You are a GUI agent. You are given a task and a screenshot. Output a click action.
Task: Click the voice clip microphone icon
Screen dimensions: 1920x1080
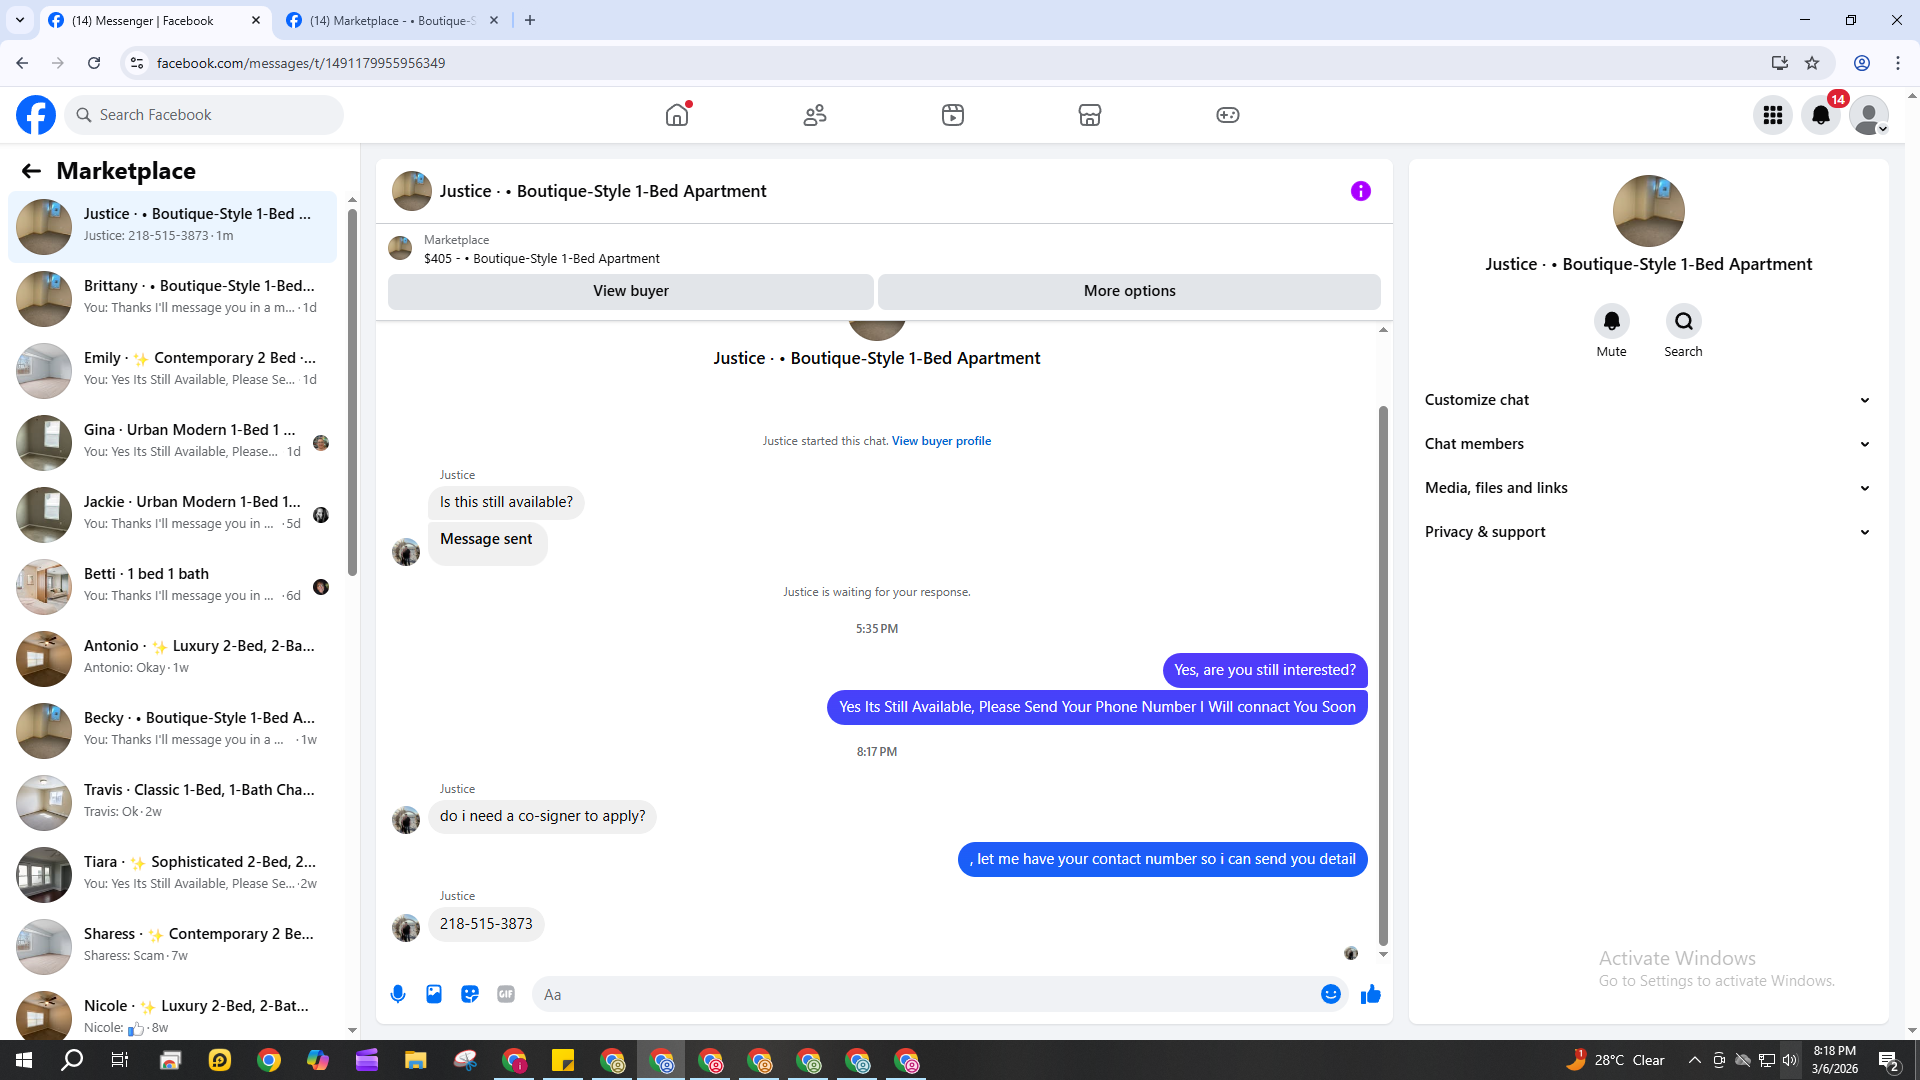pos(398,994)
